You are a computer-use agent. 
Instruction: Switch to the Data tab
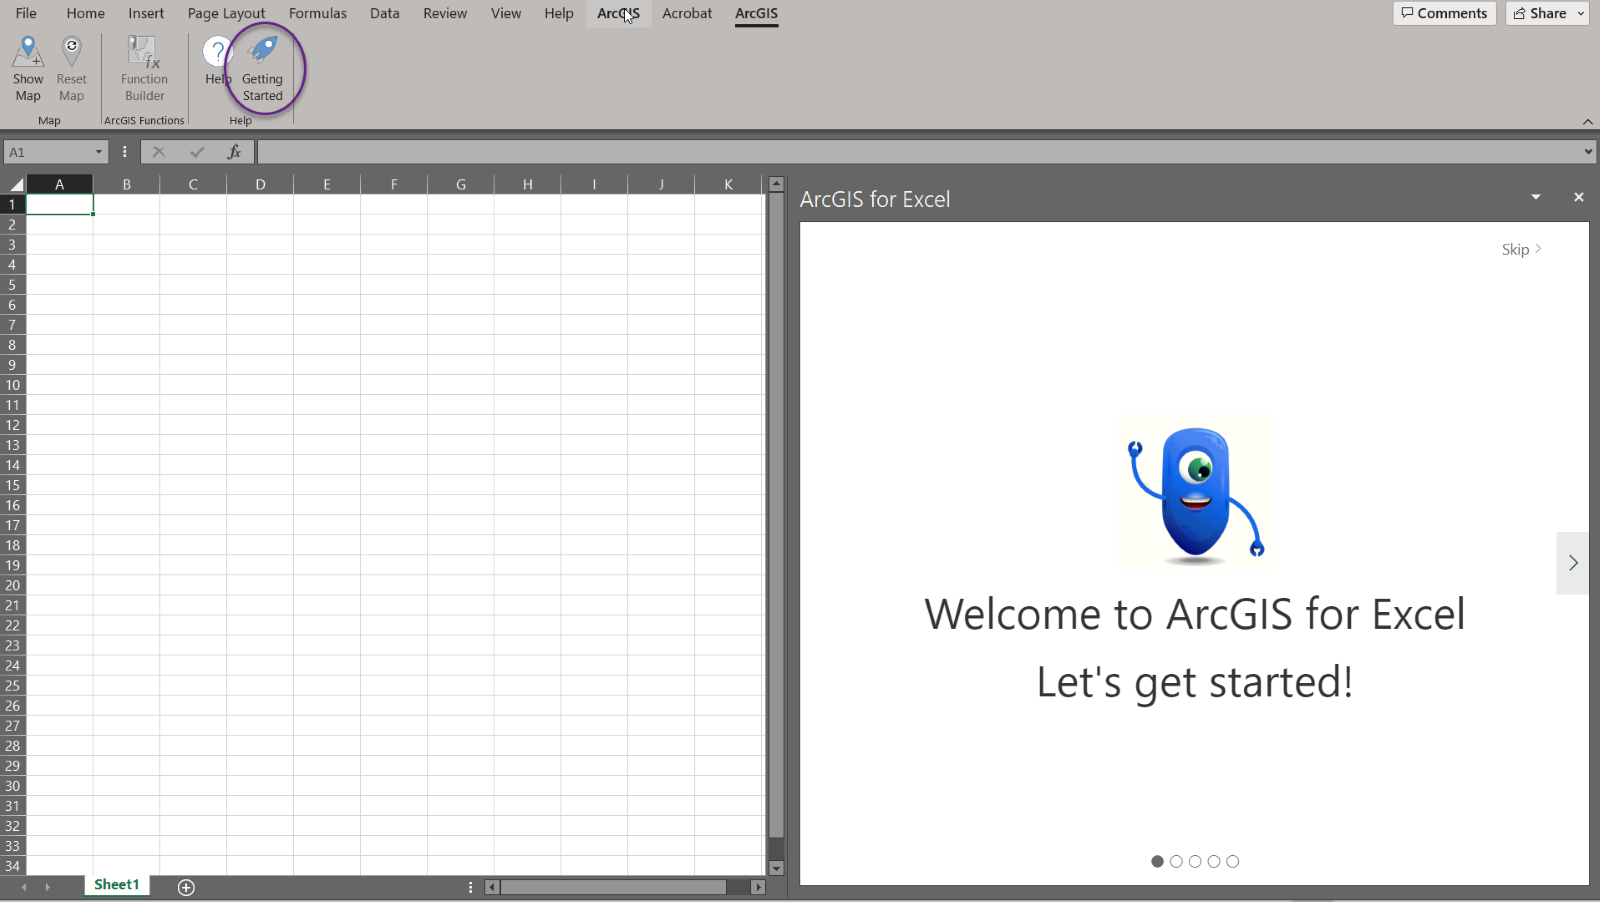coord(385,13)
